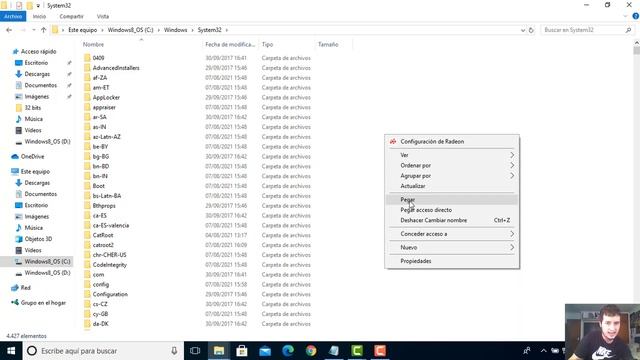Expand the Agrupar por submenu arrow
This screenshot has height=360, width=640.
pos(512,176)
